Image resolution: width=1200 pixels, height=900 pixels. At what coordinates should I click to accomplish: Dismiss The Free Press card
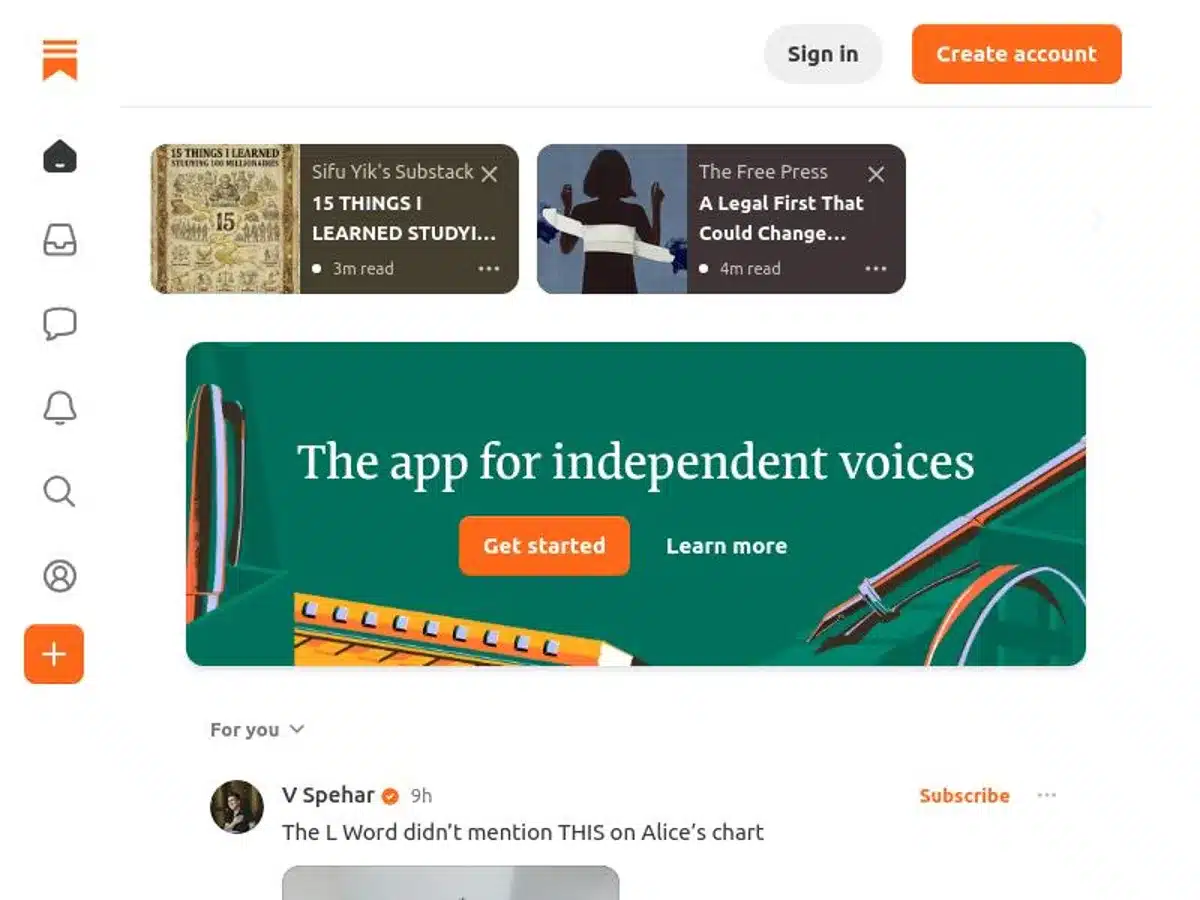click(x=876, y=174)
